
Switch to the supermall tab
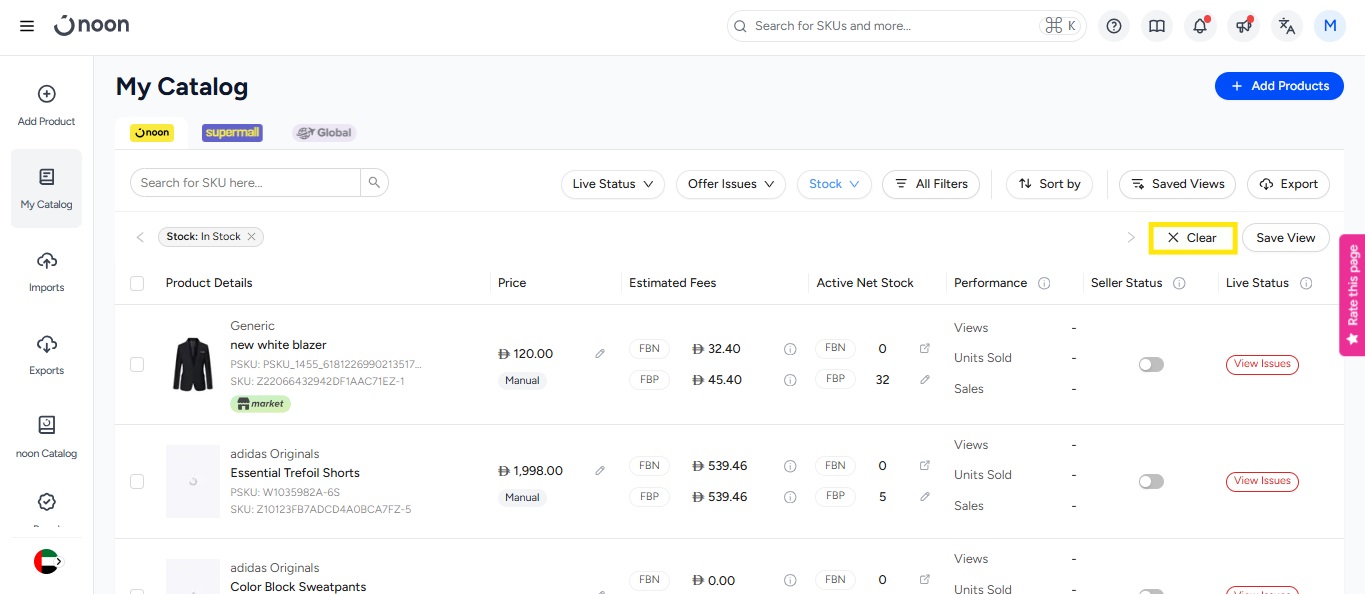point(232,132)
